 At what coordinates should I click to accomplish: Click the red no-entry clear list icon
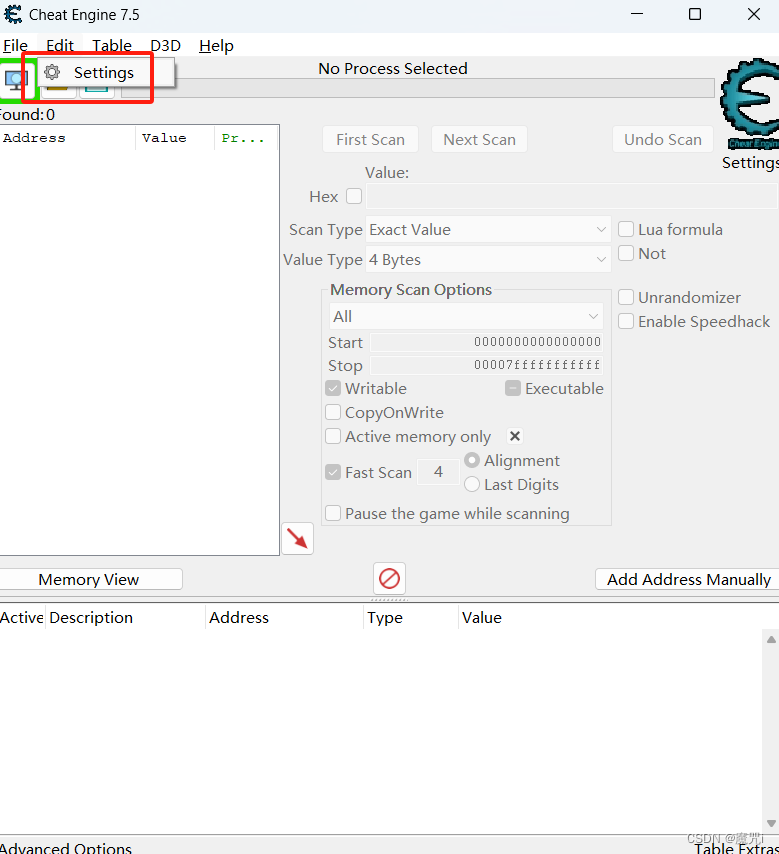click(390, 578)
